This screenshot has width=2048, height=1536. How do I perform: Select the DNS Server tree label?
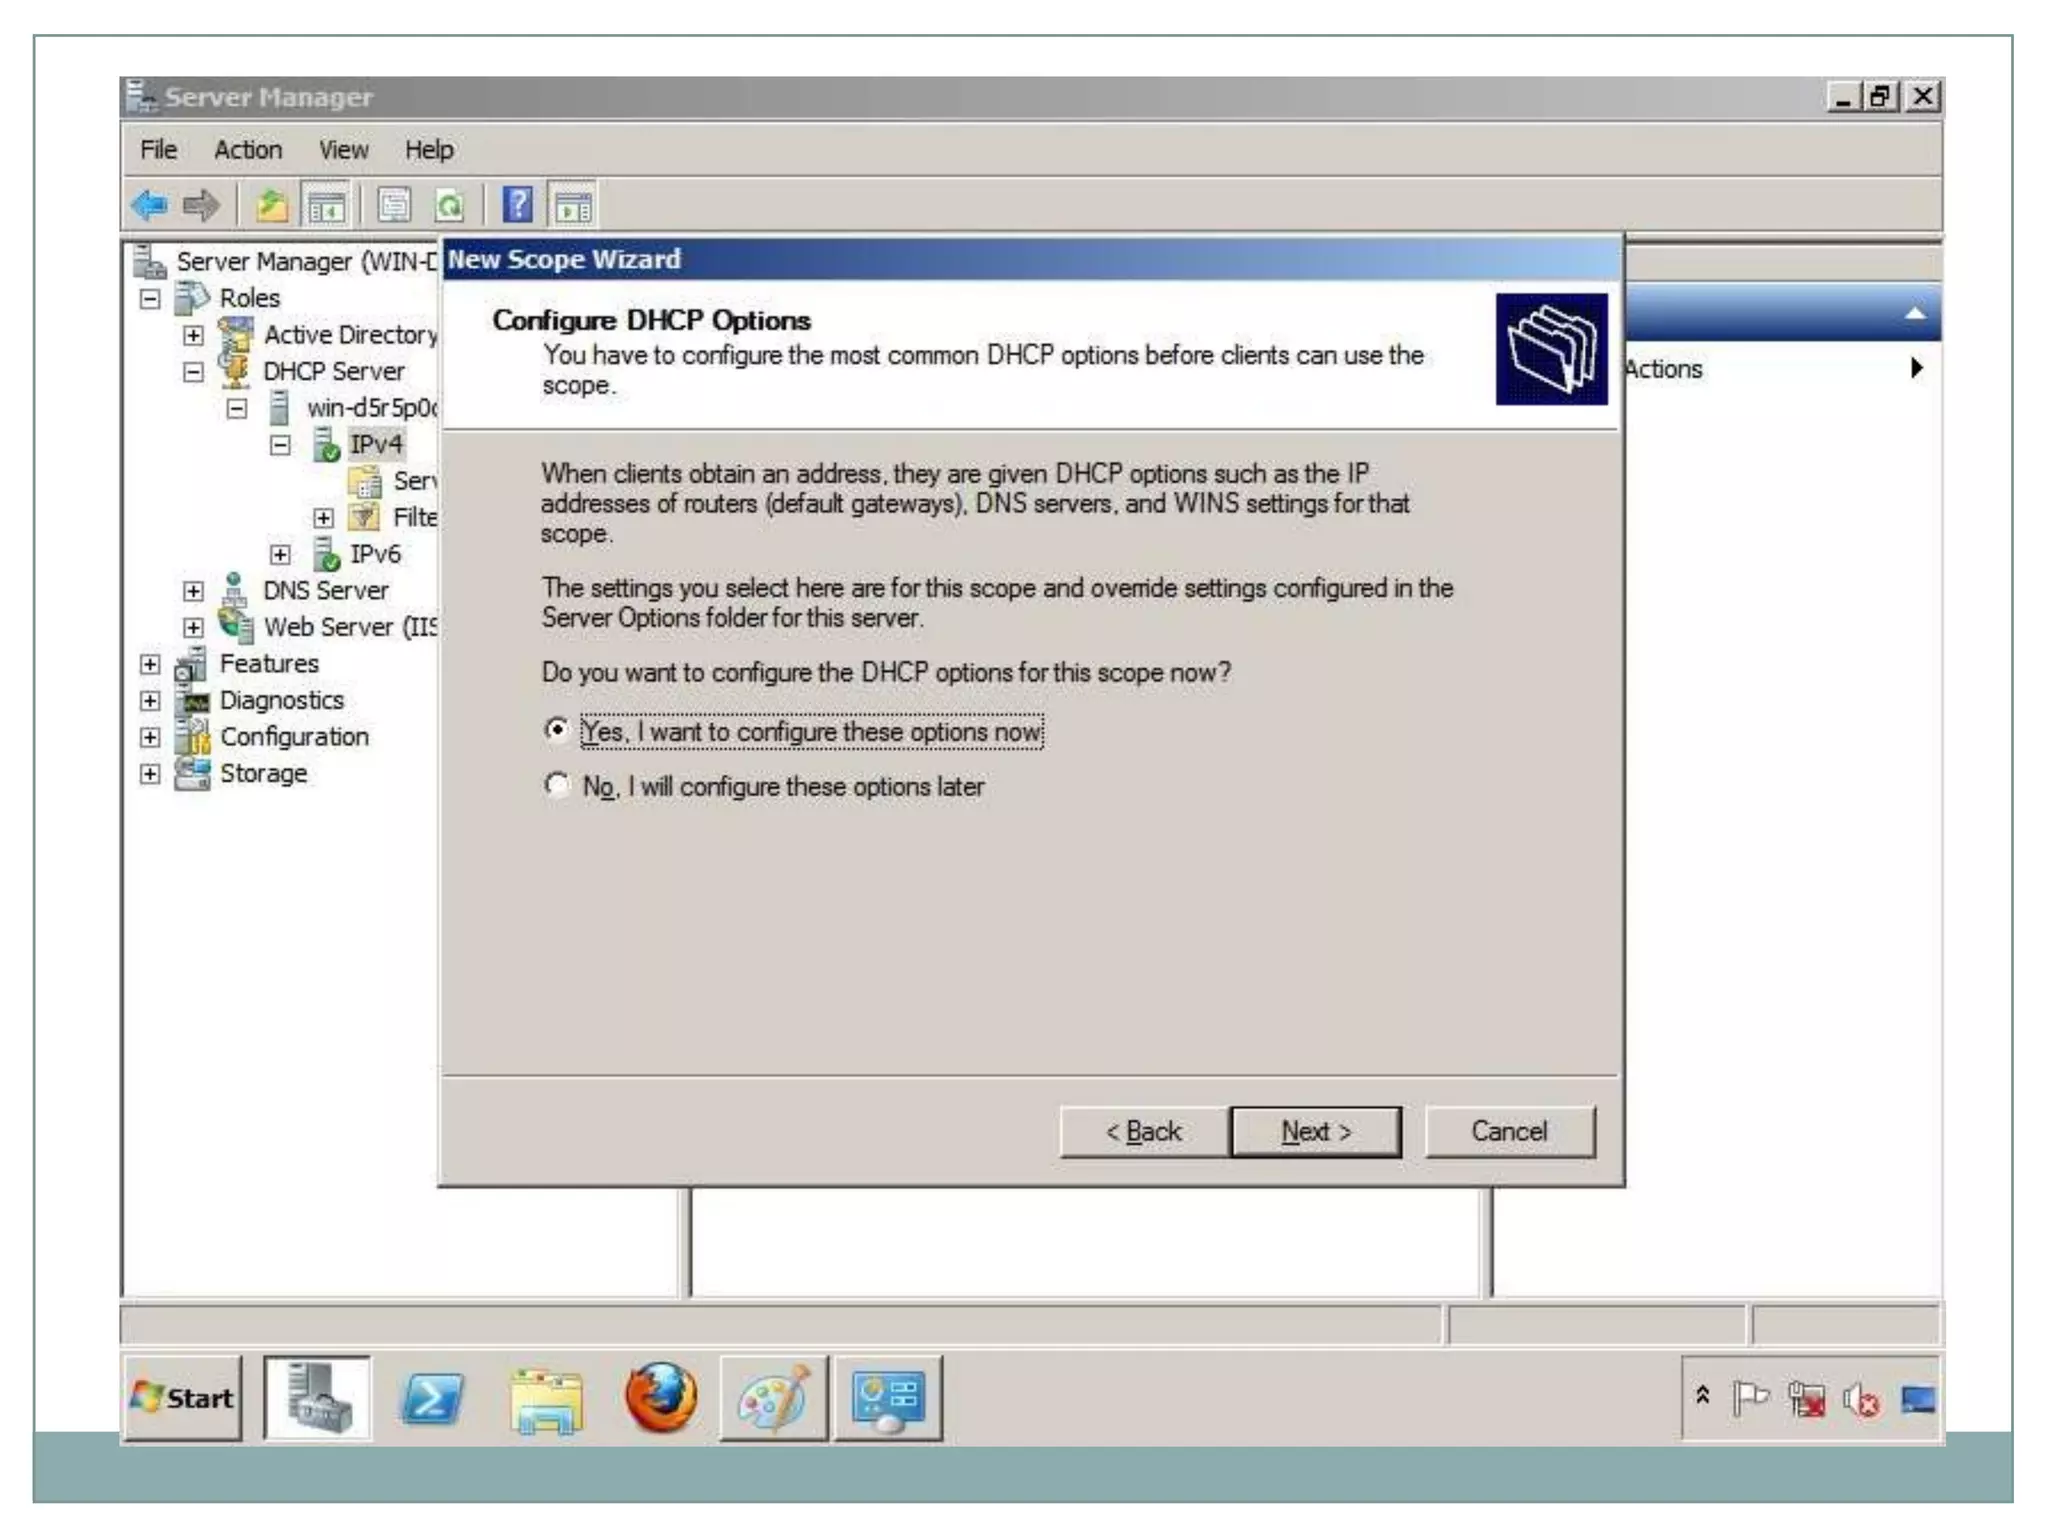tap(325, 590)
